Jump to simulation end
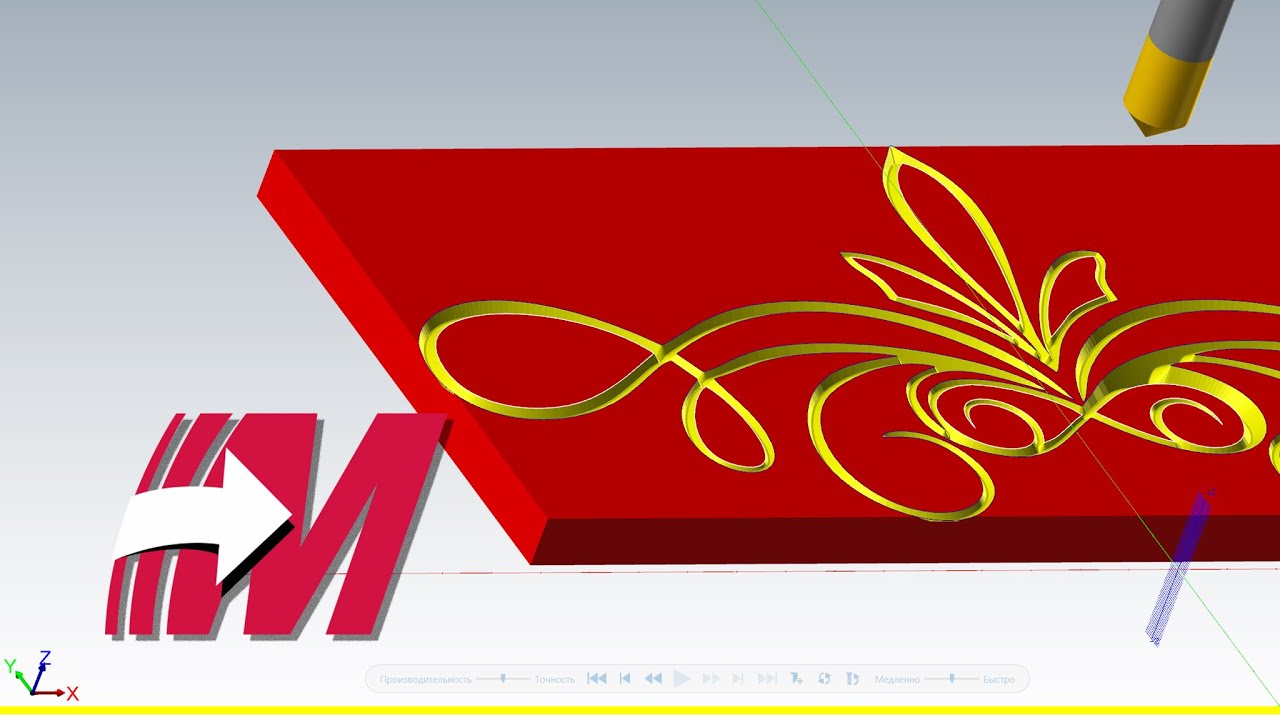The image size is (1280, 720). click(767, 679)
